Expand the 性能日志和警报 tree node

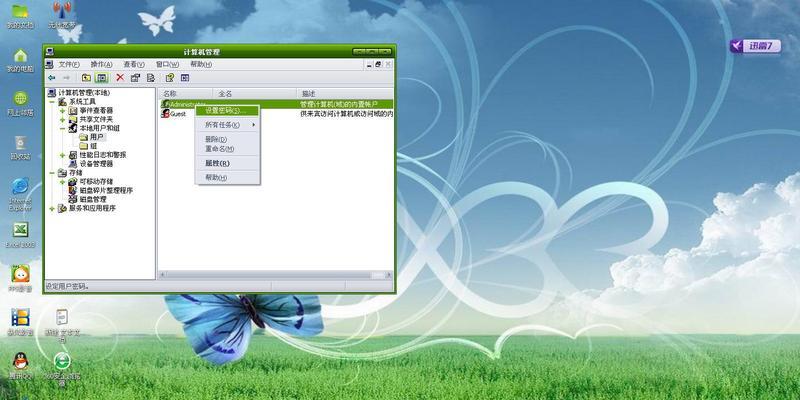(62, 155)
